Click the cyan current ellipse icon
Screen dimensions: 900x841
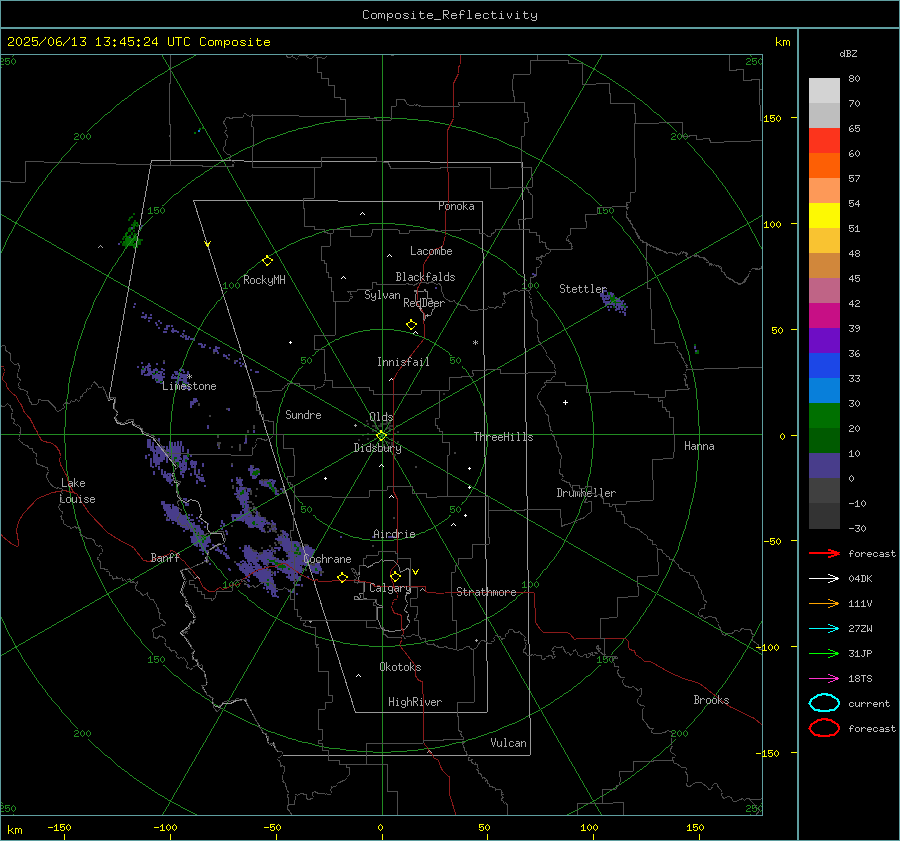point(824,703)
